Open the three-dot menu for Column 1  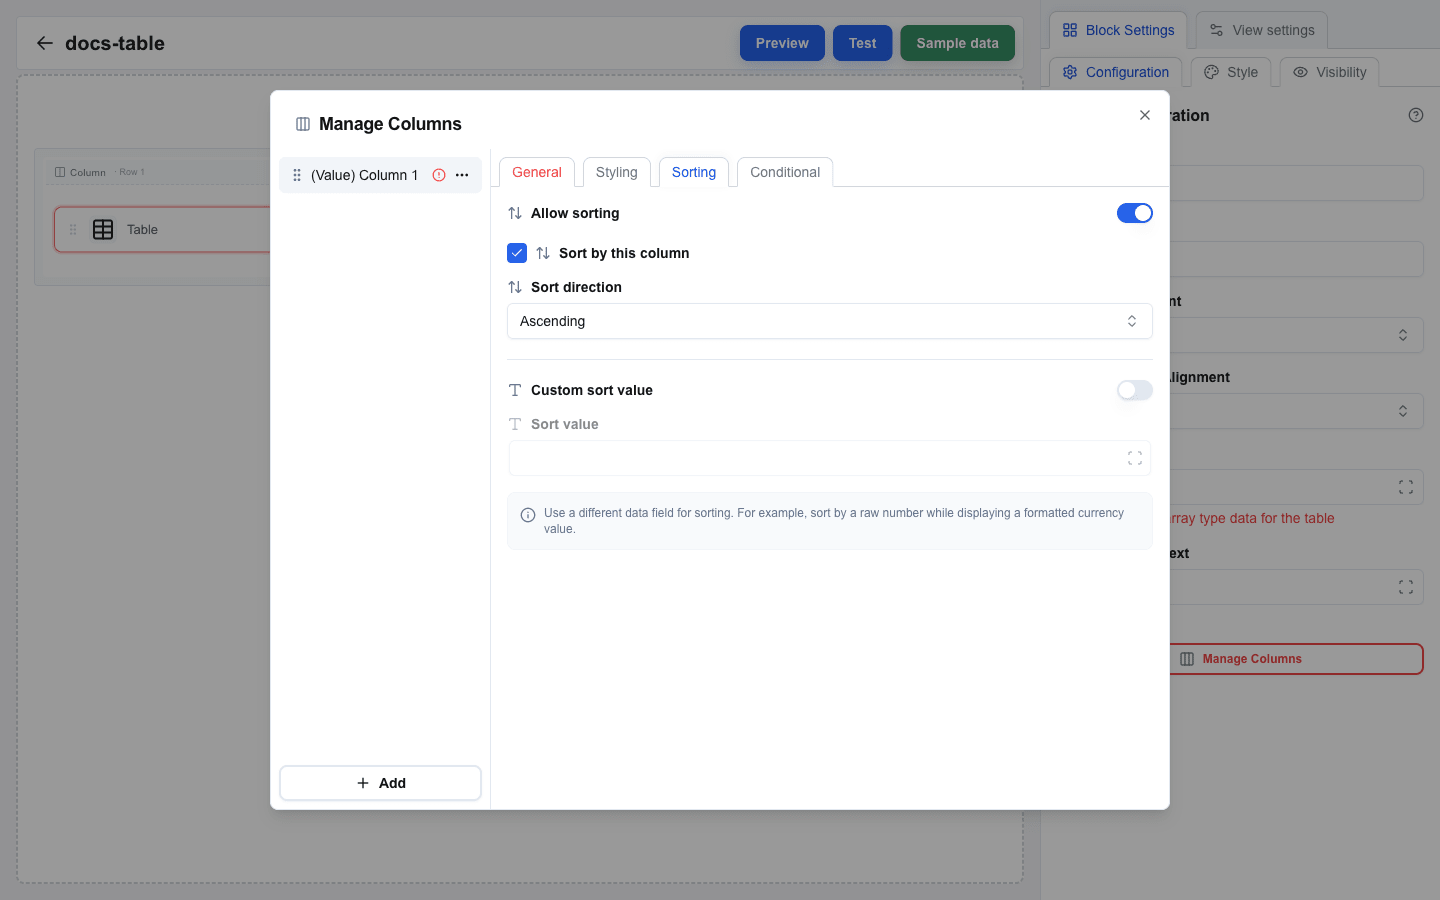(x=462, y=175)
